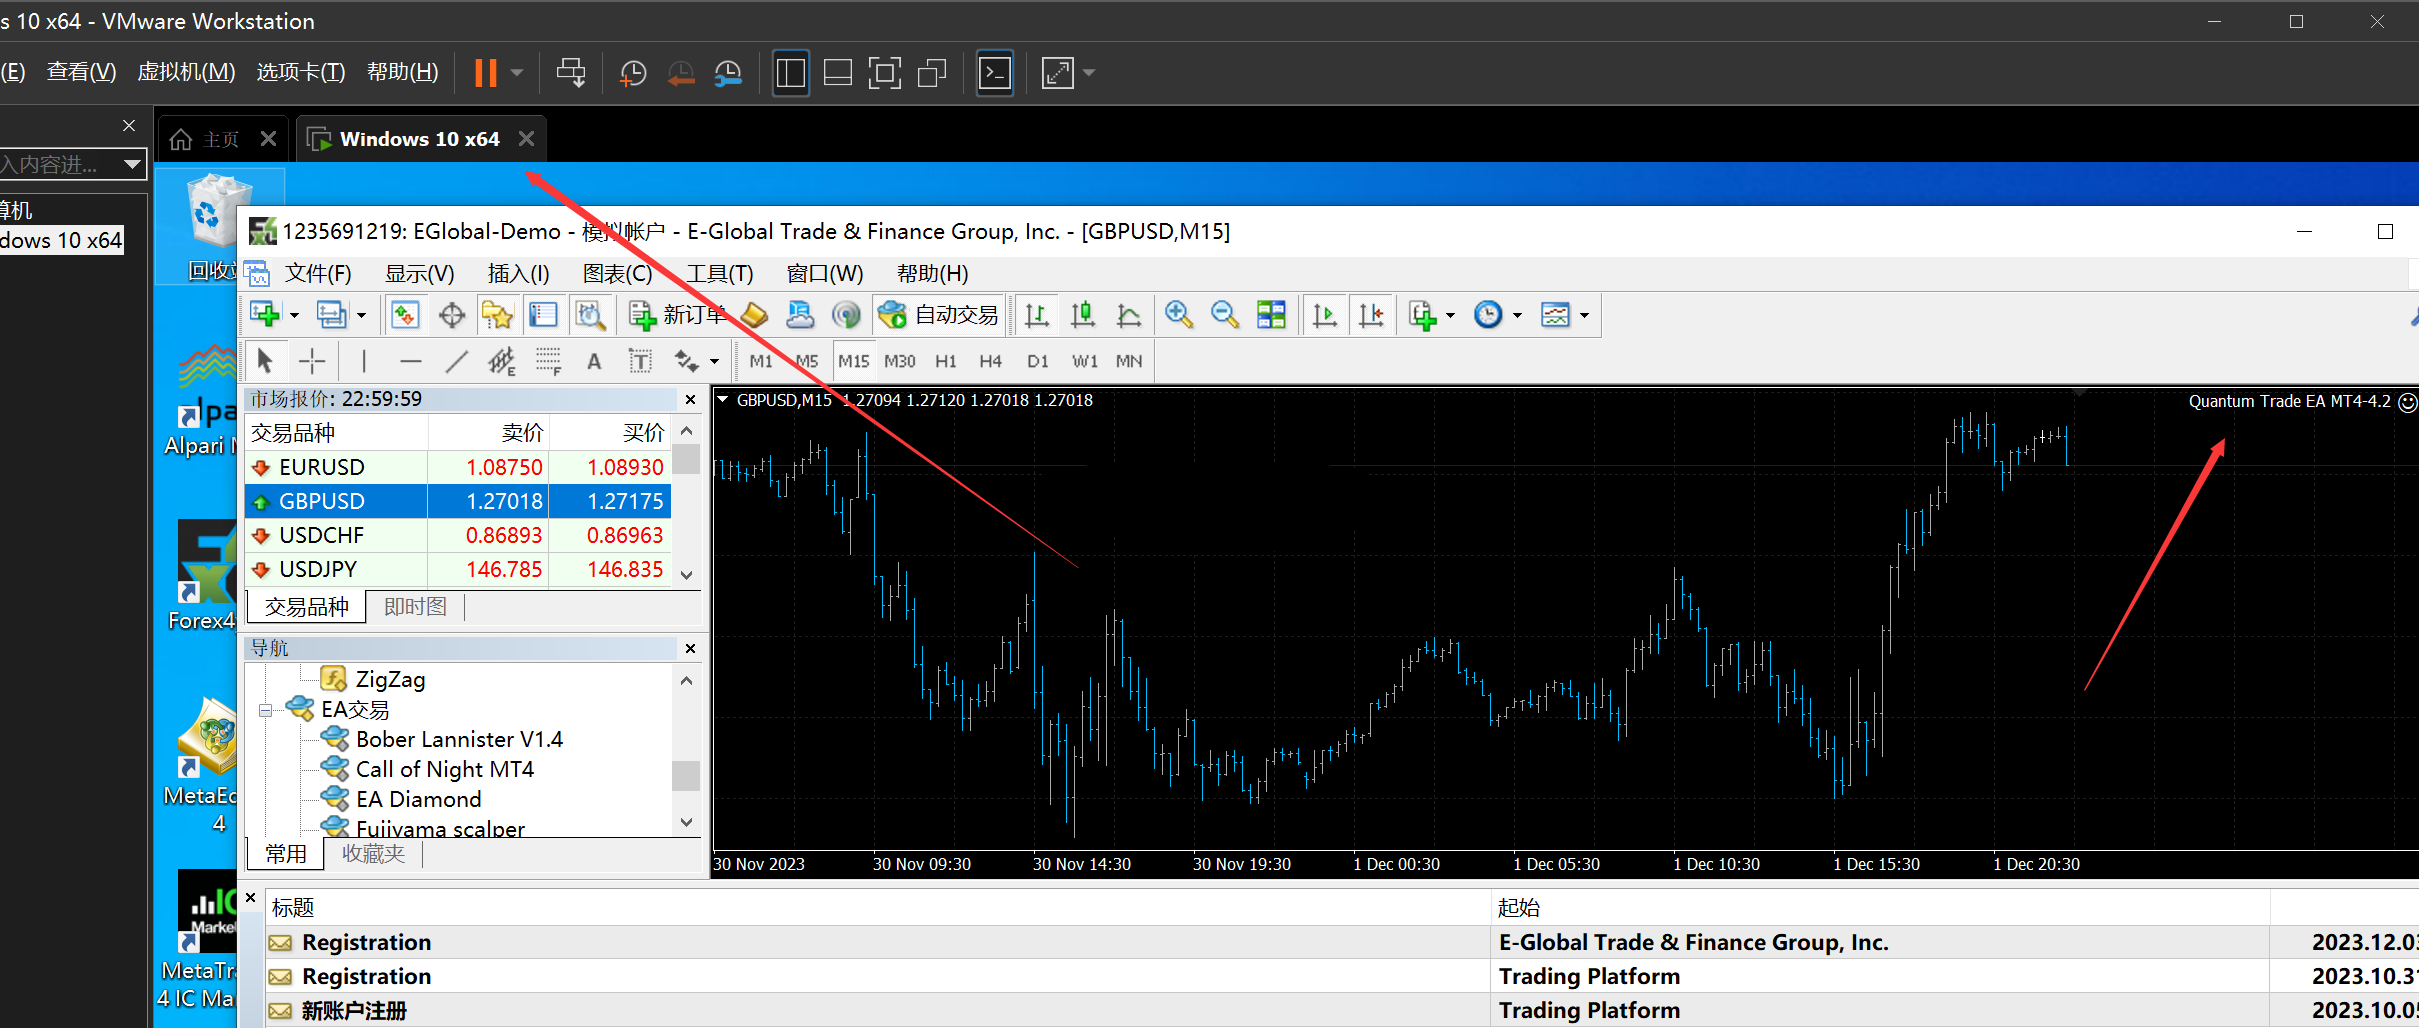The image size is (2419, 1028).
Task: Select the EURUSD row in market watch
Action: 321,467
